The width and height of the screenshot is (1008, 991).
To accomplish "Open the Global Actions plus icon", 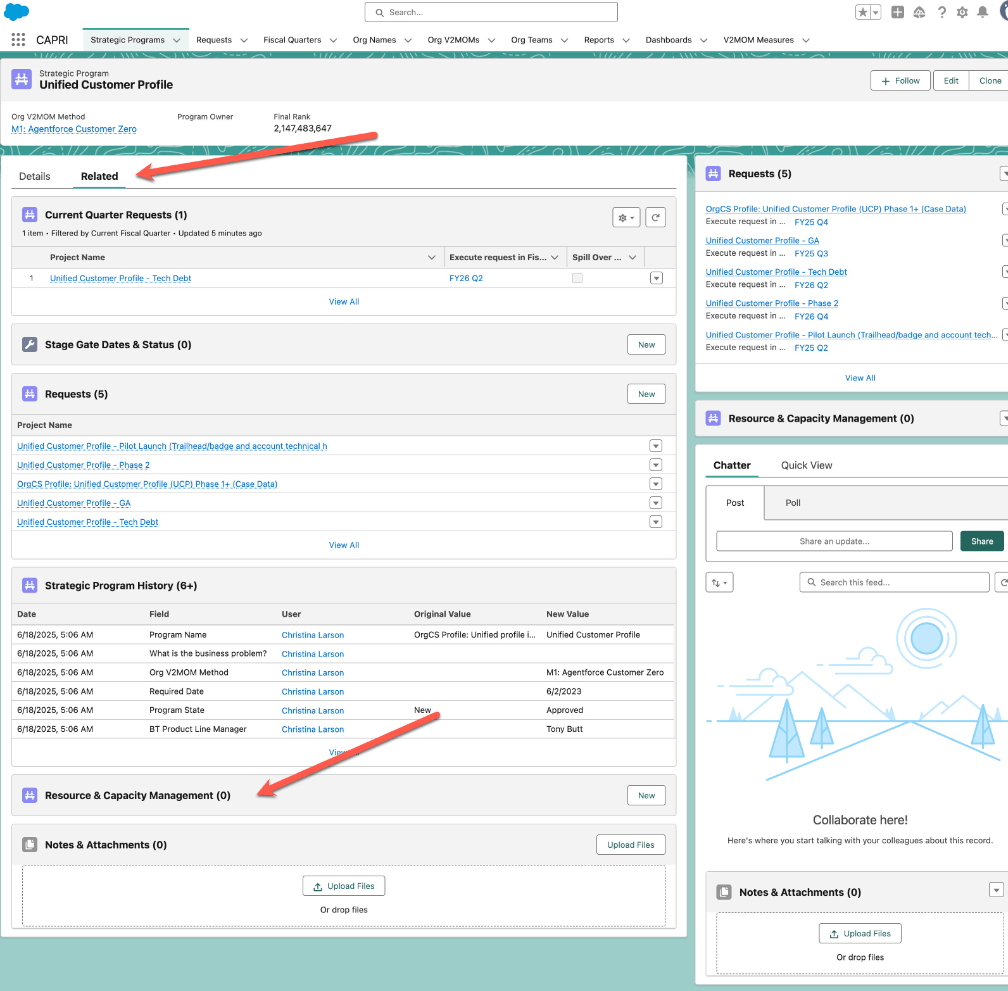I will 897,12.
